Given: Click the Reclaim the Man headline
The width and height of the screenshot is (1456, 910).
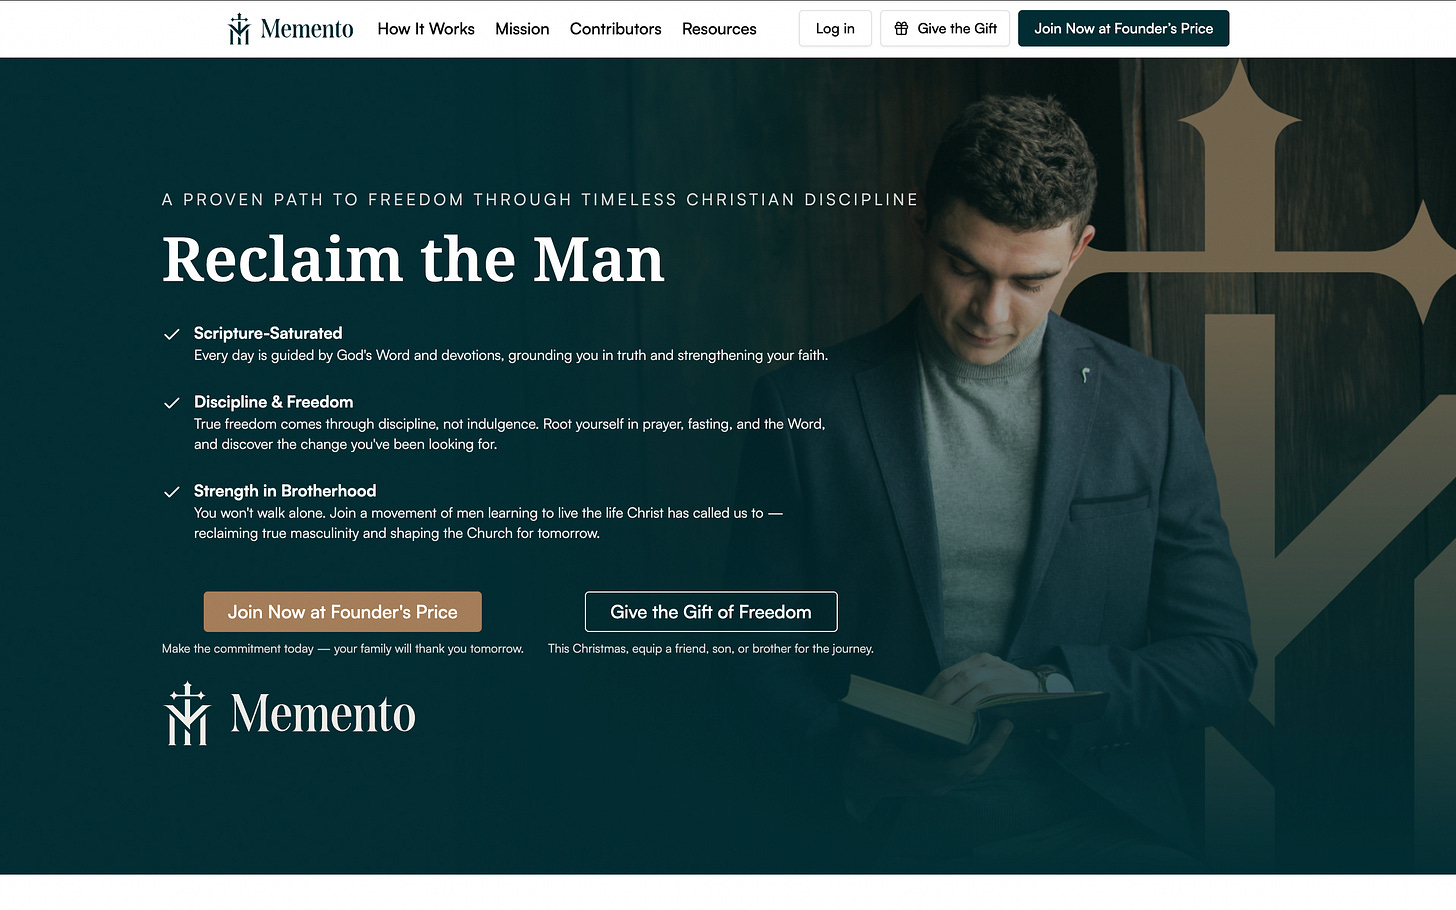Looking at the screenshot, I should point(414,260).
